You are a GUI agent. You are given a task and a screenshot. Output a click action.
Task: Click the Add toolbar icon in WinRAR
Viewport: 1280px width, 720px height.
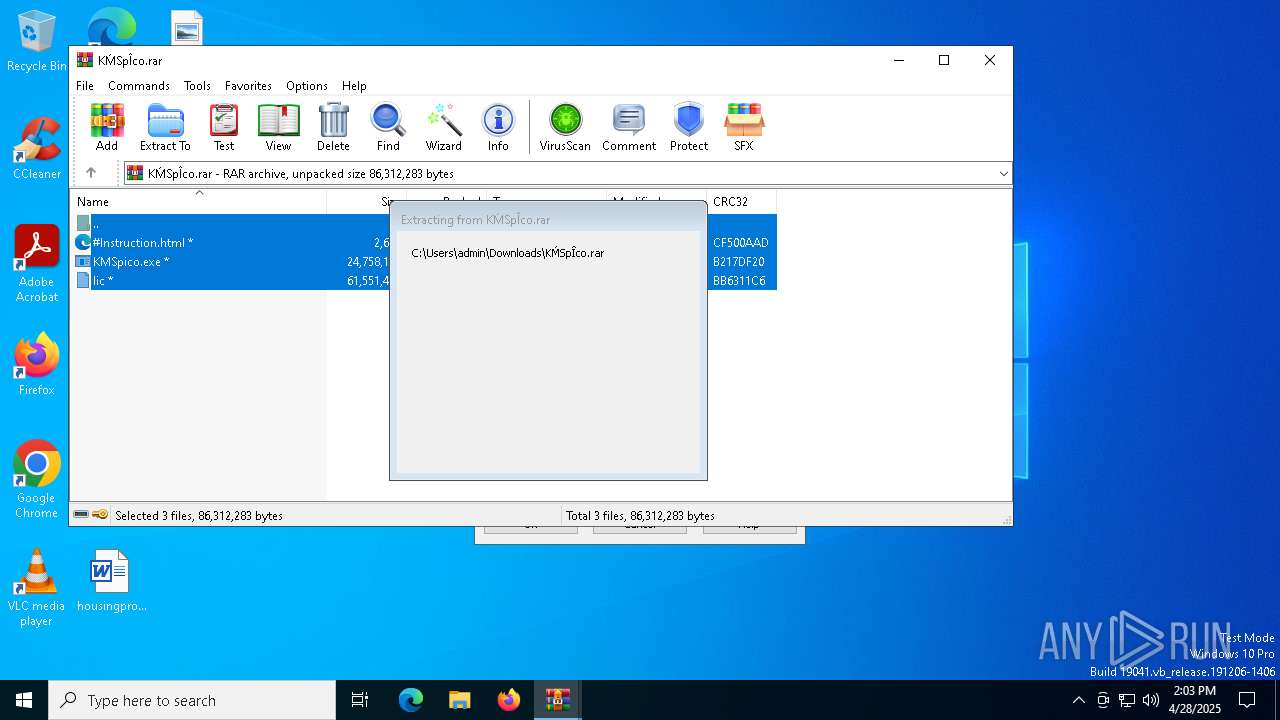click(107, 127)
